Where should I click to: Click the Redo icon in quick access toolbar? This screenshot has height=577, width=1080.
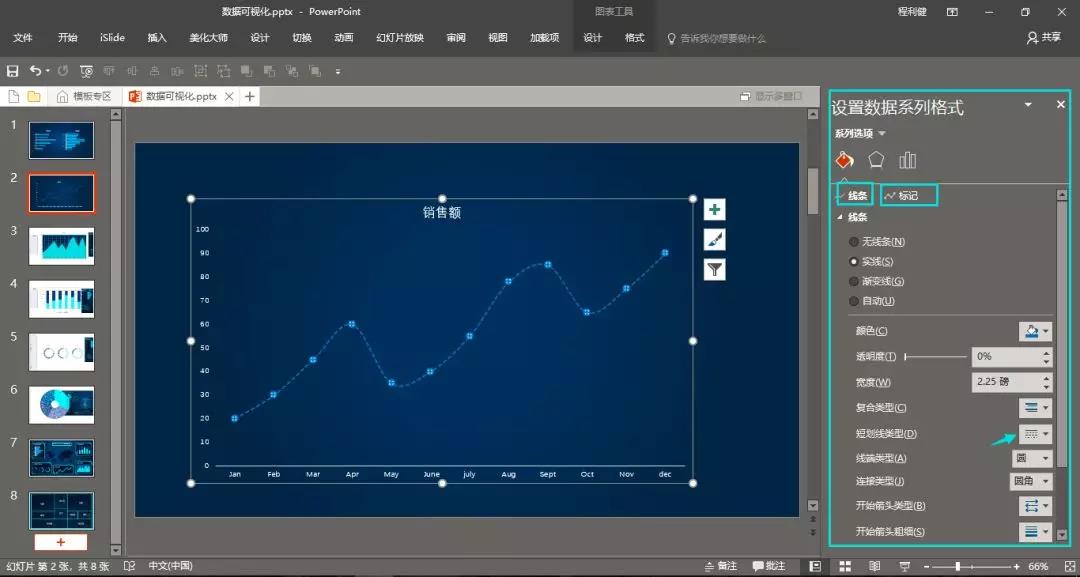click(x=63, y=71)
